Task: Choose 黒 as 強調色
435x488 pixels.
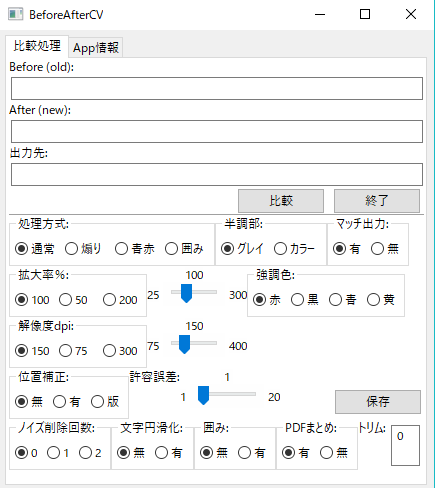Action: click(x=305, y=300)
